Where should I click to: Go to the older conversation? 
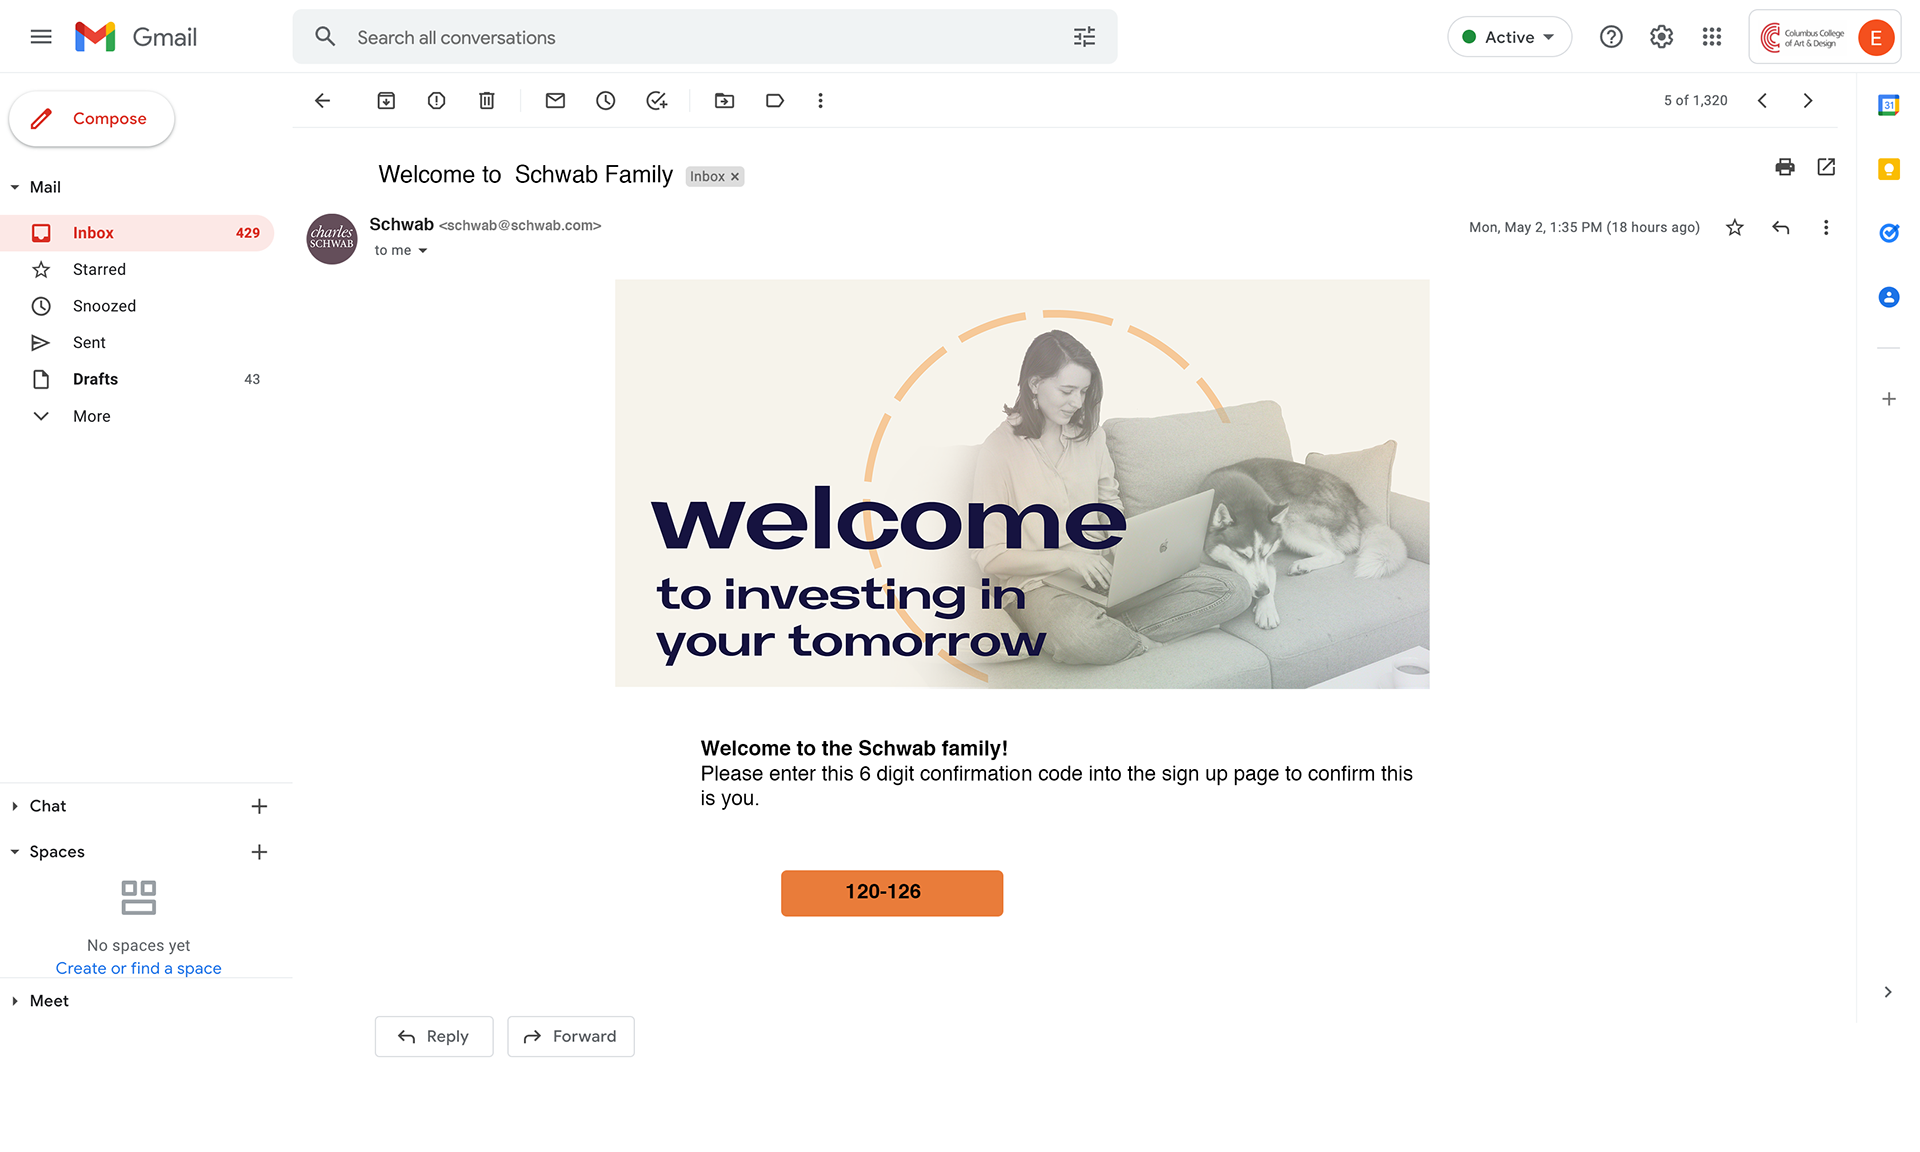(x=1808, y=101)
